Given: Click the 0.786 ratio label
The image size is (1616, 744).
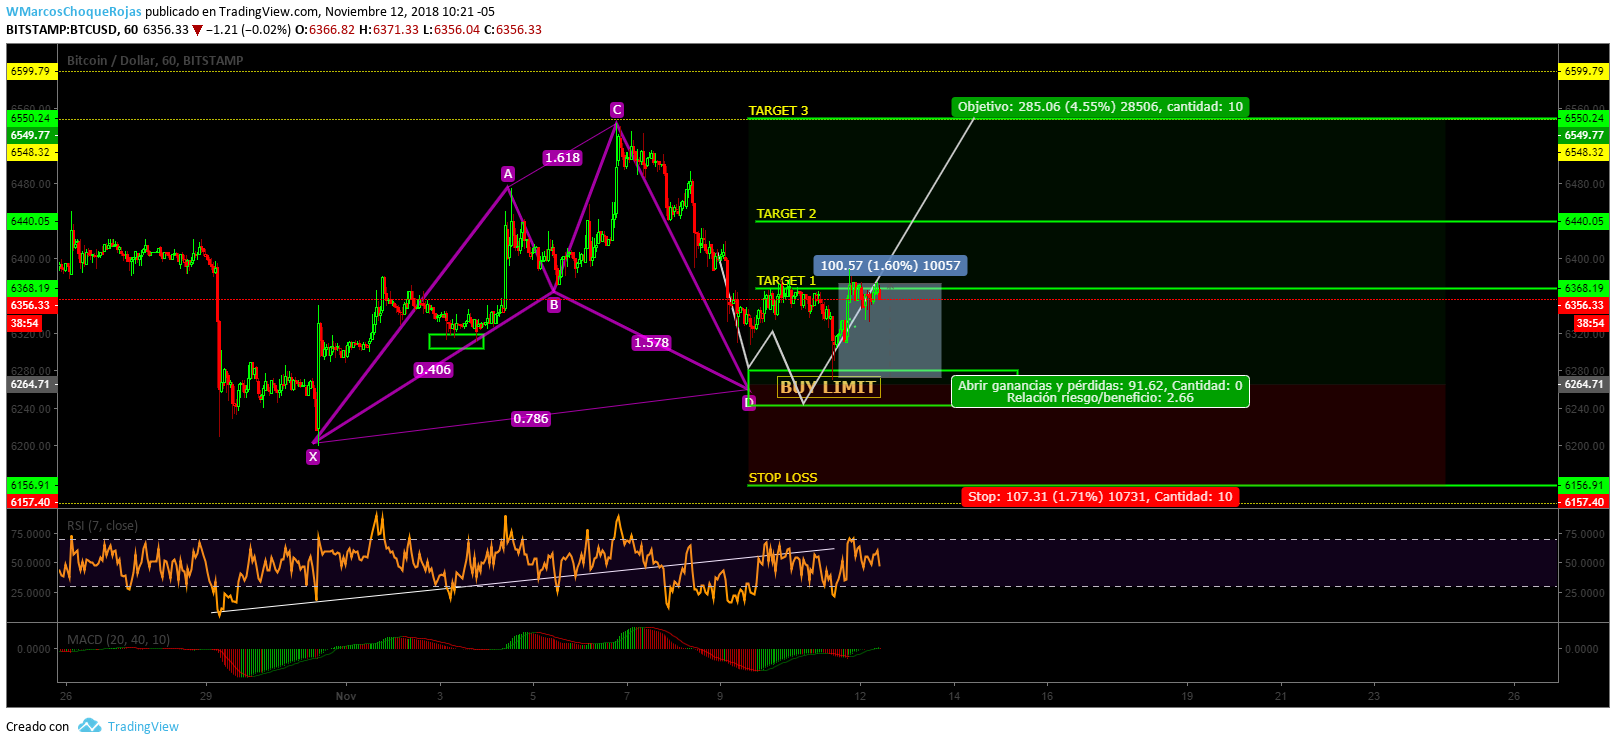Looking at the screenshot, I should tap(531, 419).
